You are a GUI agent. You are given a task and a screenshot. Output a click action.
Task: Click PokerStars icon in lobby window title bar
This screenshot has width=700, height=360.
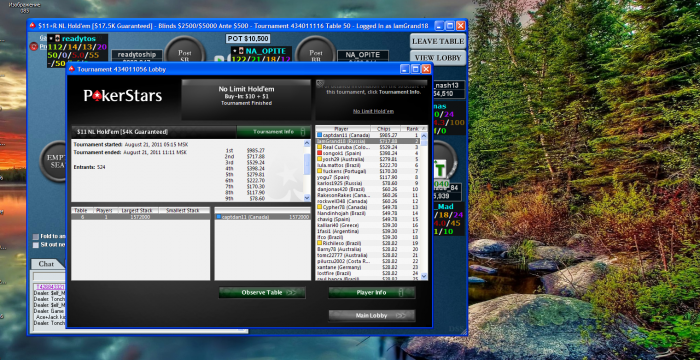click(x=71, y=69)
